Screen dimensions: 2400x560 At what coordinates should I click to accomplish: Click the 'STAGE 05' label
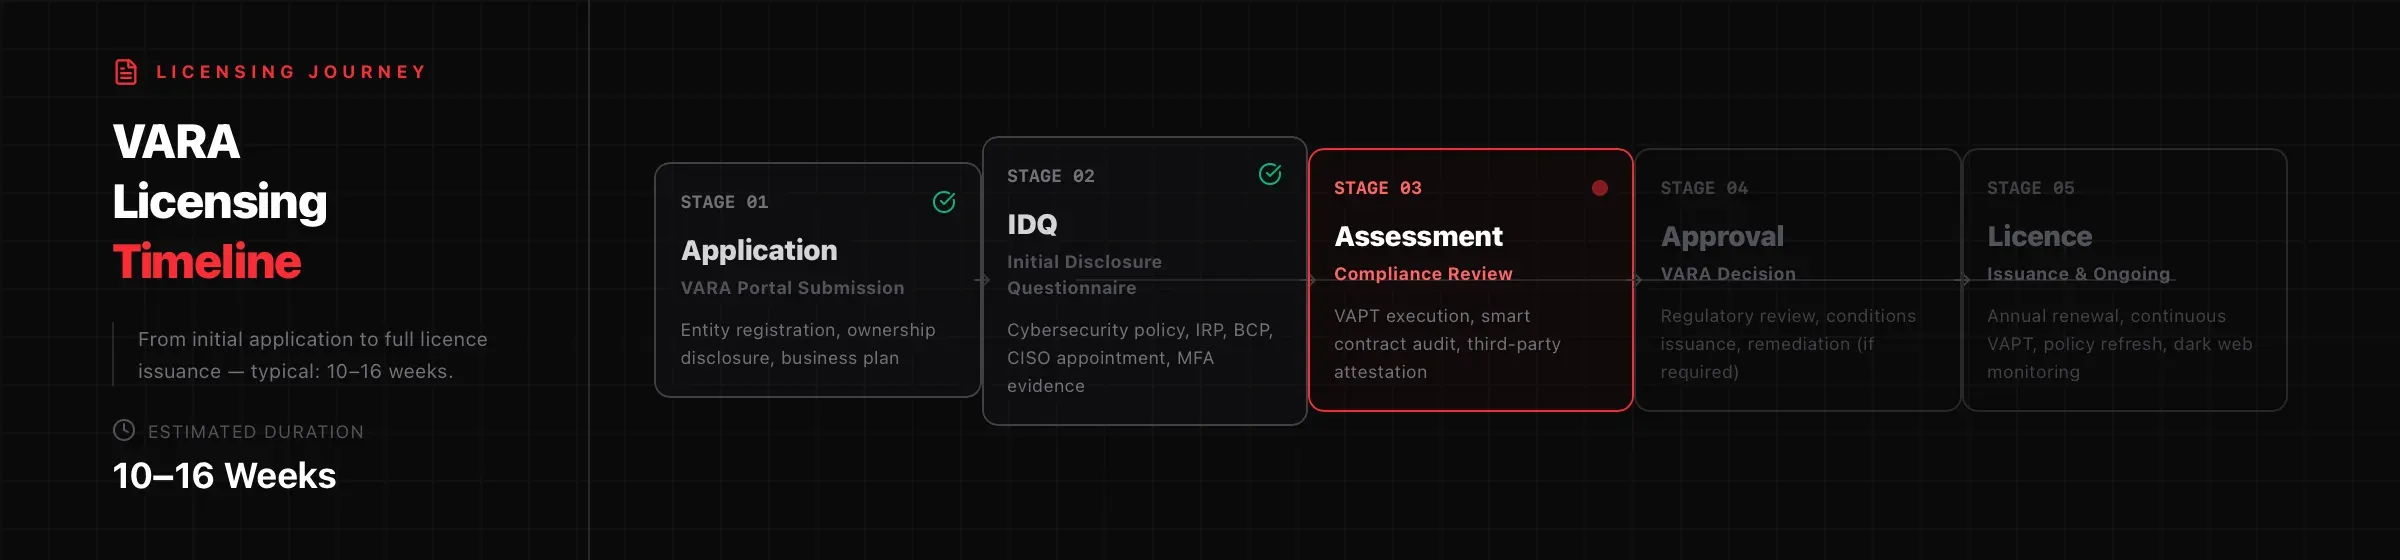[2030, 188]
